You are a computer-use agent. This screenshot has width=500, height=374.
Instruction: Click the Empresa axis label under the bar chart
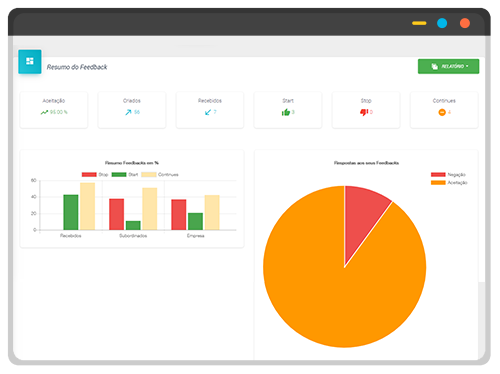(x=195, y=236)
